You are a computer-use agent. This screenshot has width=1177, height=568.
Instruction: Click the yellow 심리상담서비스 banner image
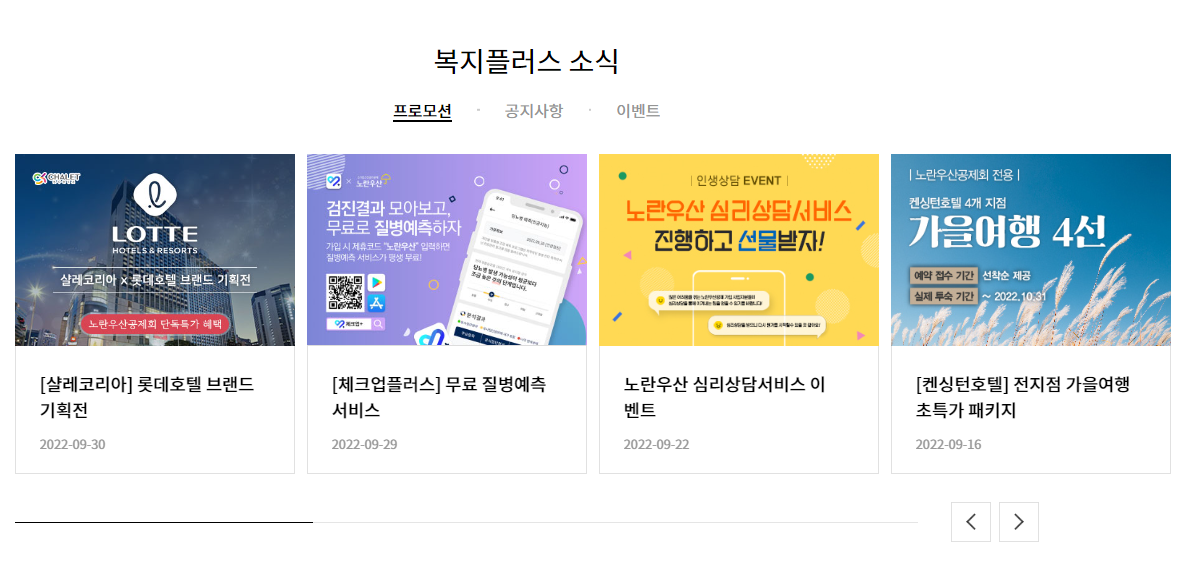click(739, 250)
